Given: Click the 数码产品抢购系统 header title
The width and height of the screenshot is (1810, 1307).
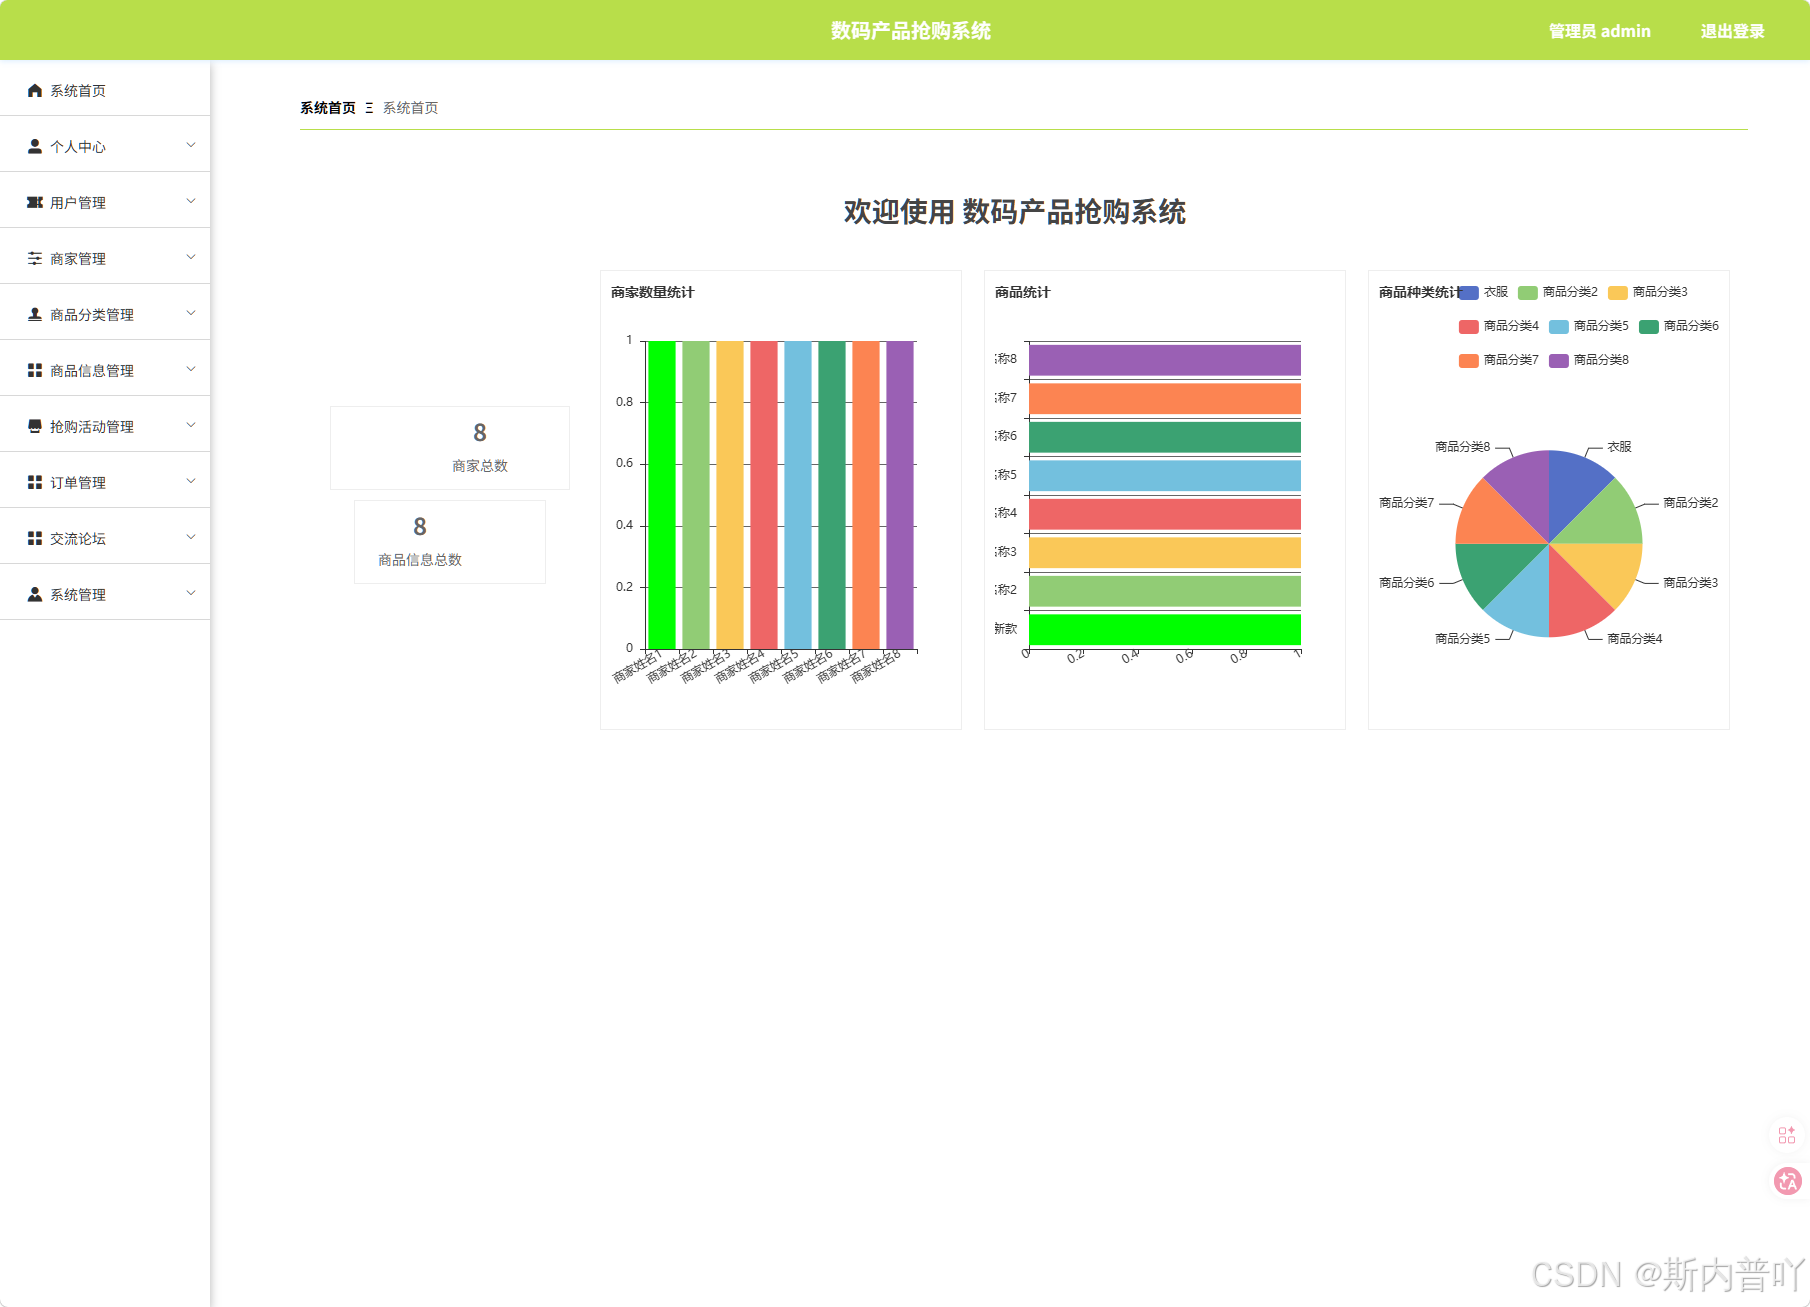Looking at the screenshot, I should [910, 31].
